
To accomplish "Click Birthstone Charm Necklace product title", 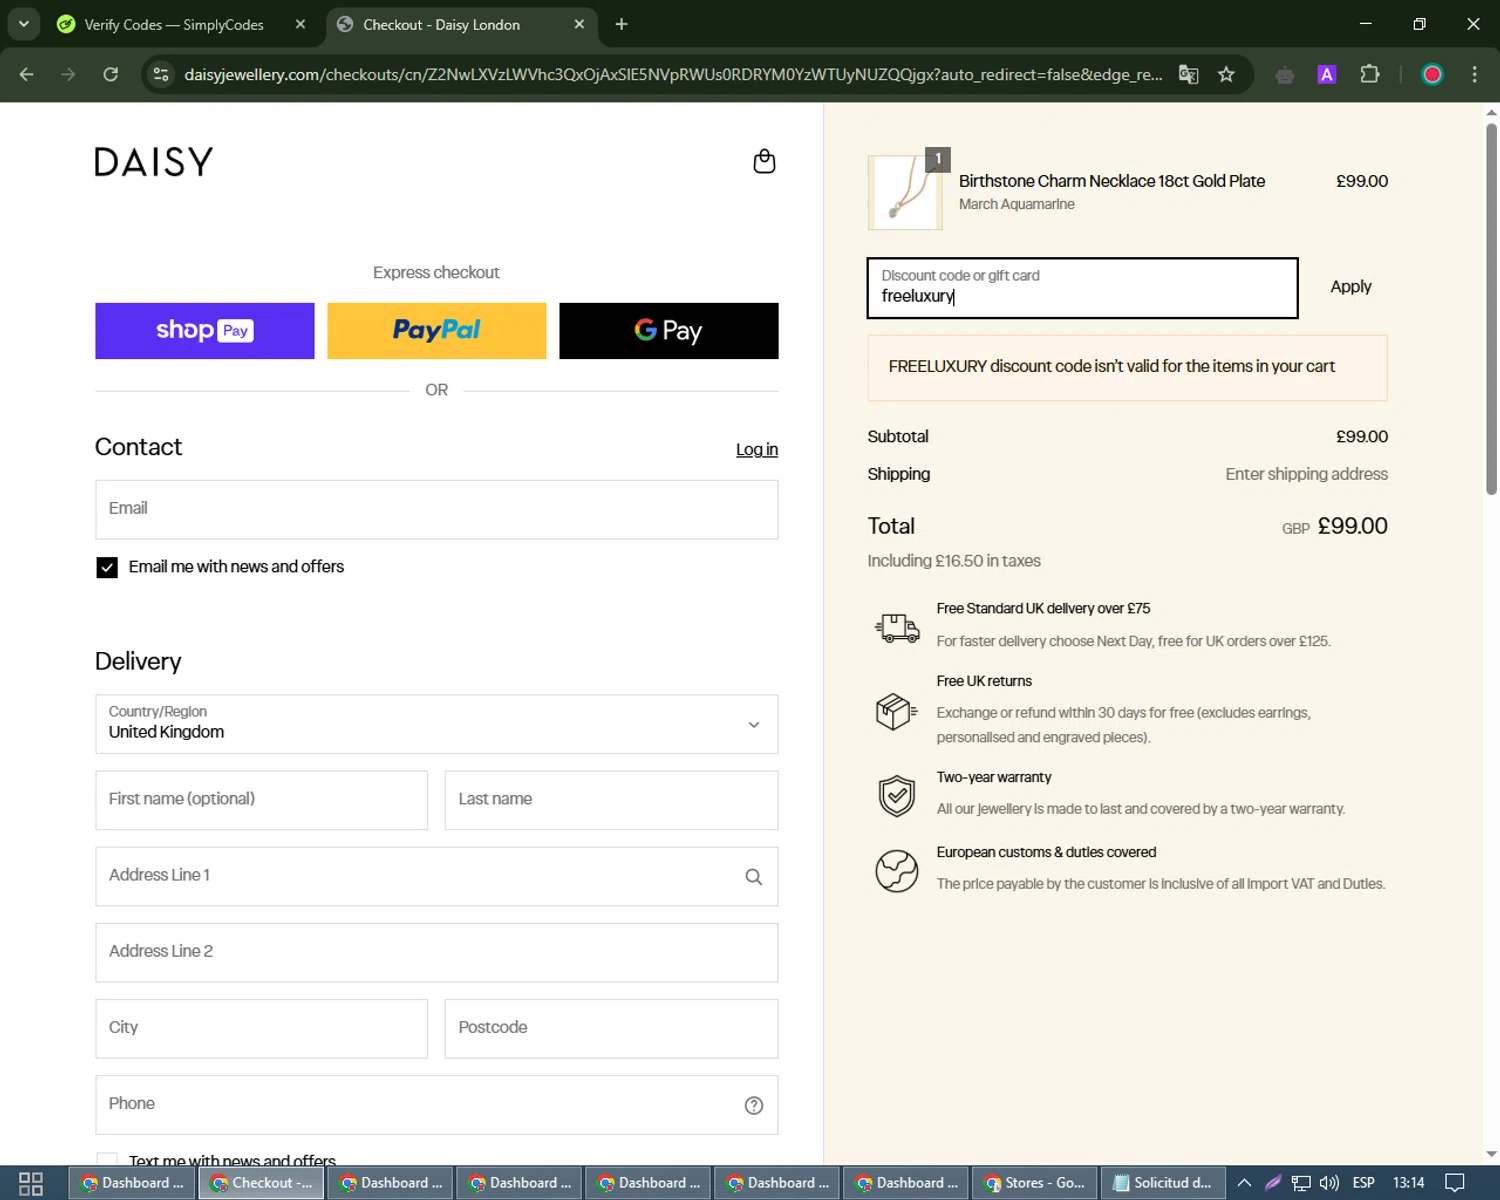I will [x=1112, y=181].
